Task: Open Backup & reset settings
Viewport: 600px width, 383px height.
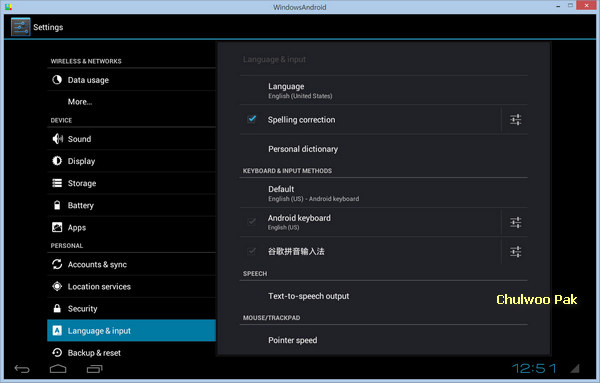Action: coord(132,352)
